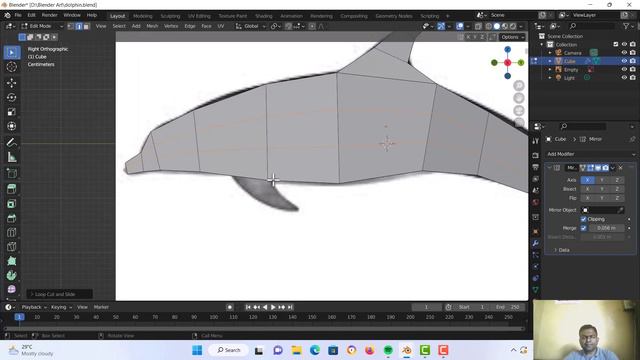Delete the Mirror modifier
The height and width of the screenshot is (360, 640).
coord(620,168)
